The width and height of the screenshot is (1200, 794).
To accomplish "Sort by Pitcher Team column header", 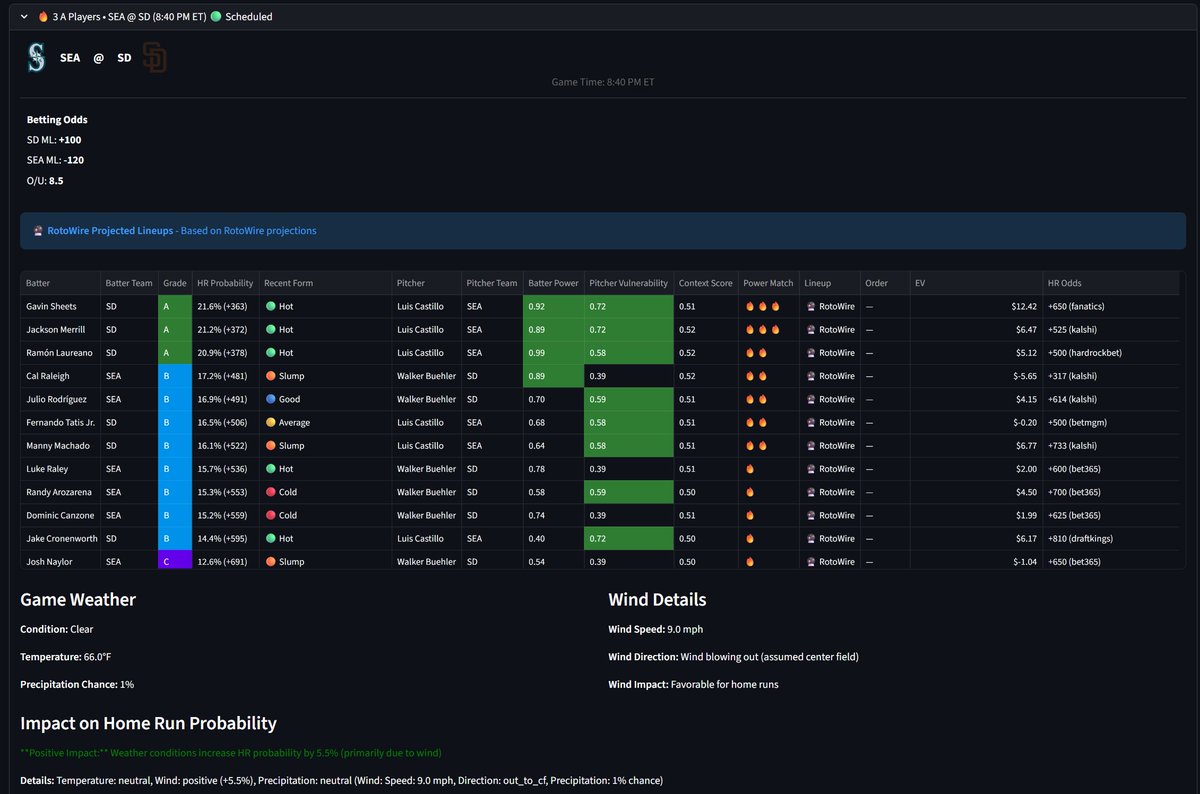I will (492, 283).
